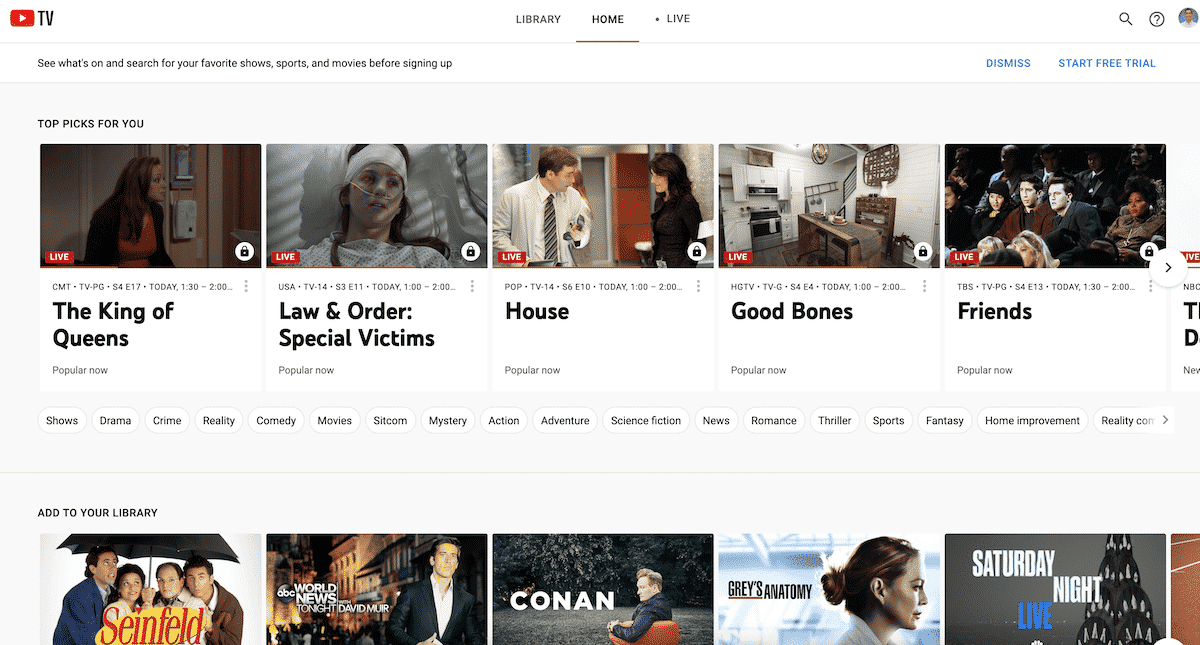Select the Movies chip
1200x645 pixels.
tap(335, 420)
